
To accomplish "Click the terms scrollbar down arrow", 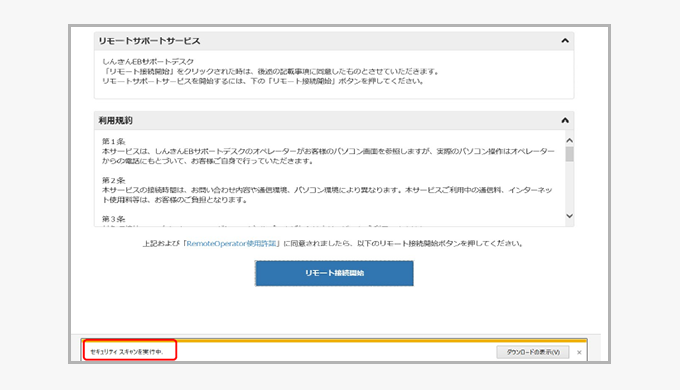I will click(x=569, y=216).
